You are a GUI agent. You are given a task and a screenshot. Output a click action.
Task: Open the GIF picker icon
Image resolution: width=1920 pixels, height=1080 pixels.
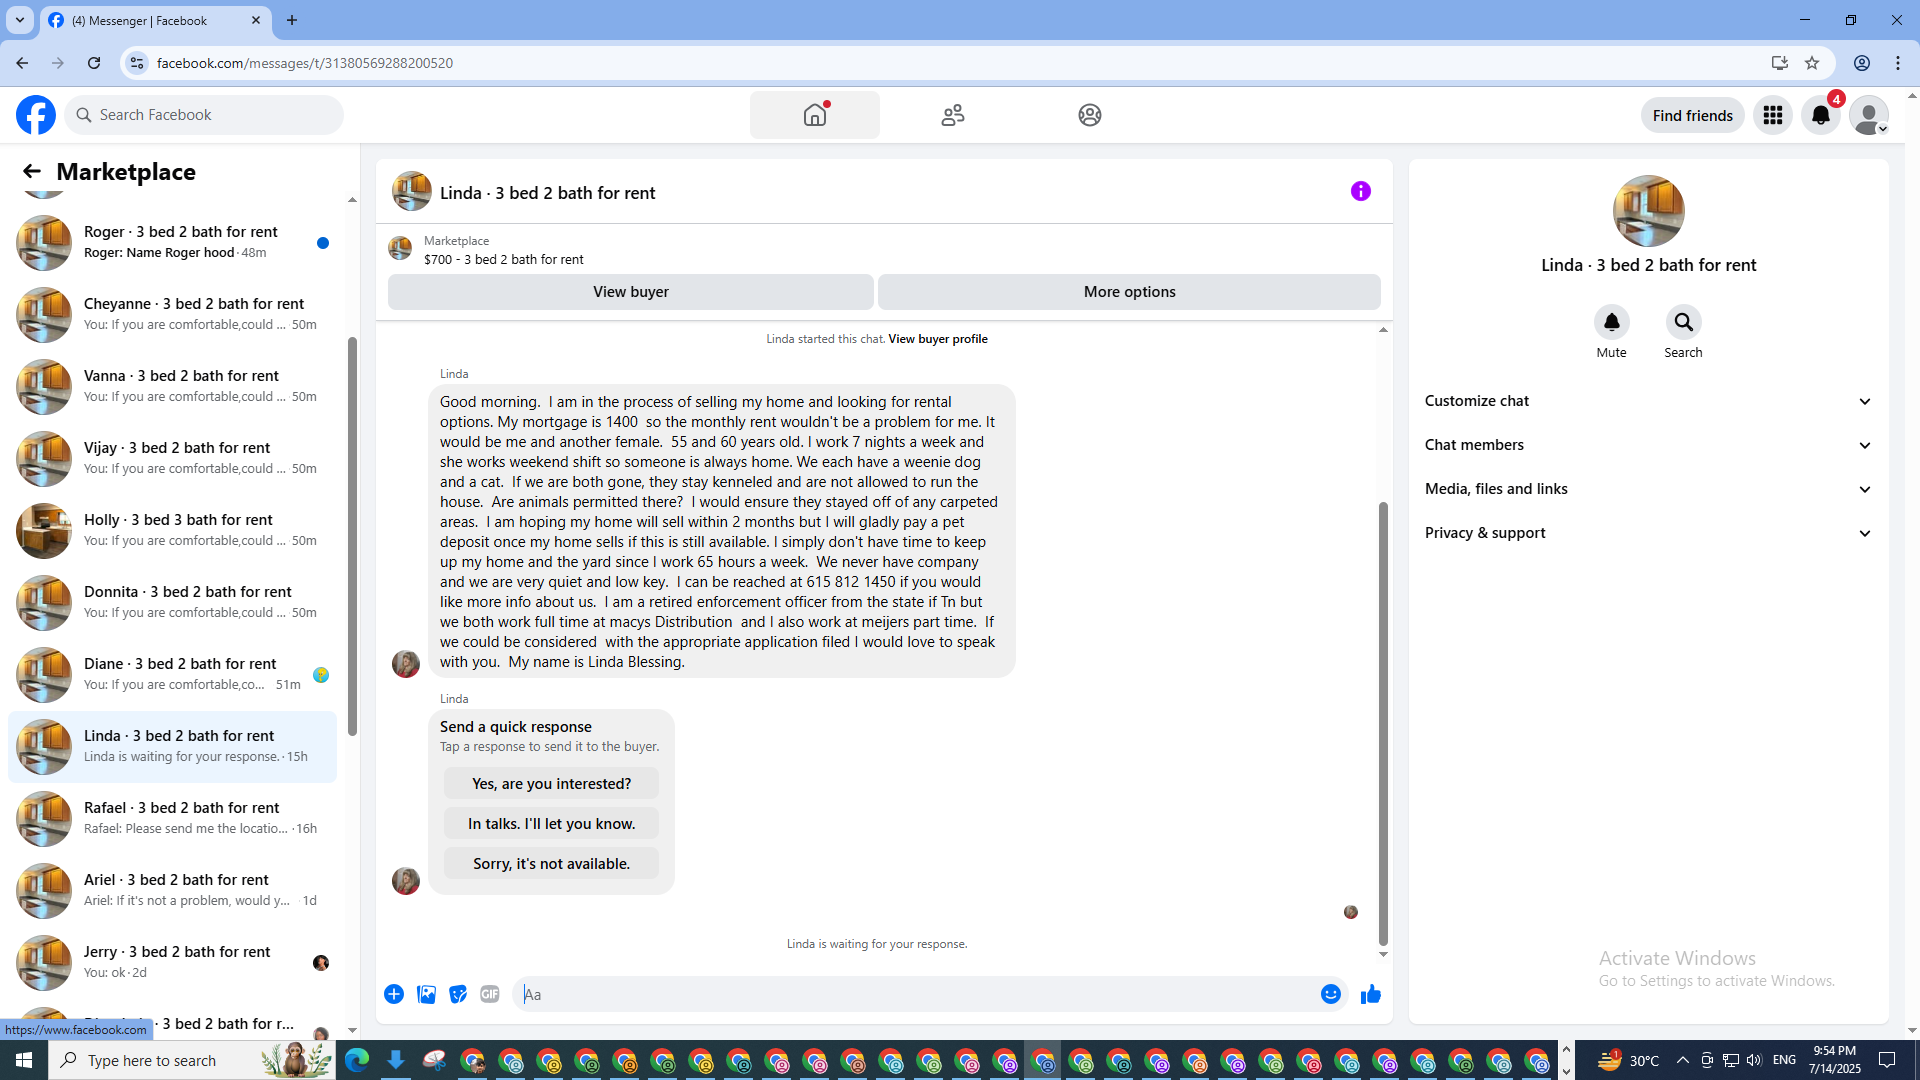490,994
